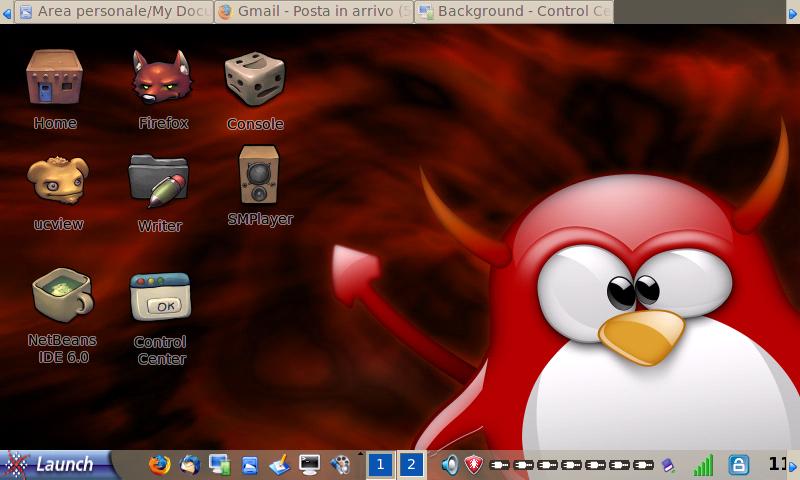Open the volume speaker tray icon
The image size is (800, 480).
(450, 465)
